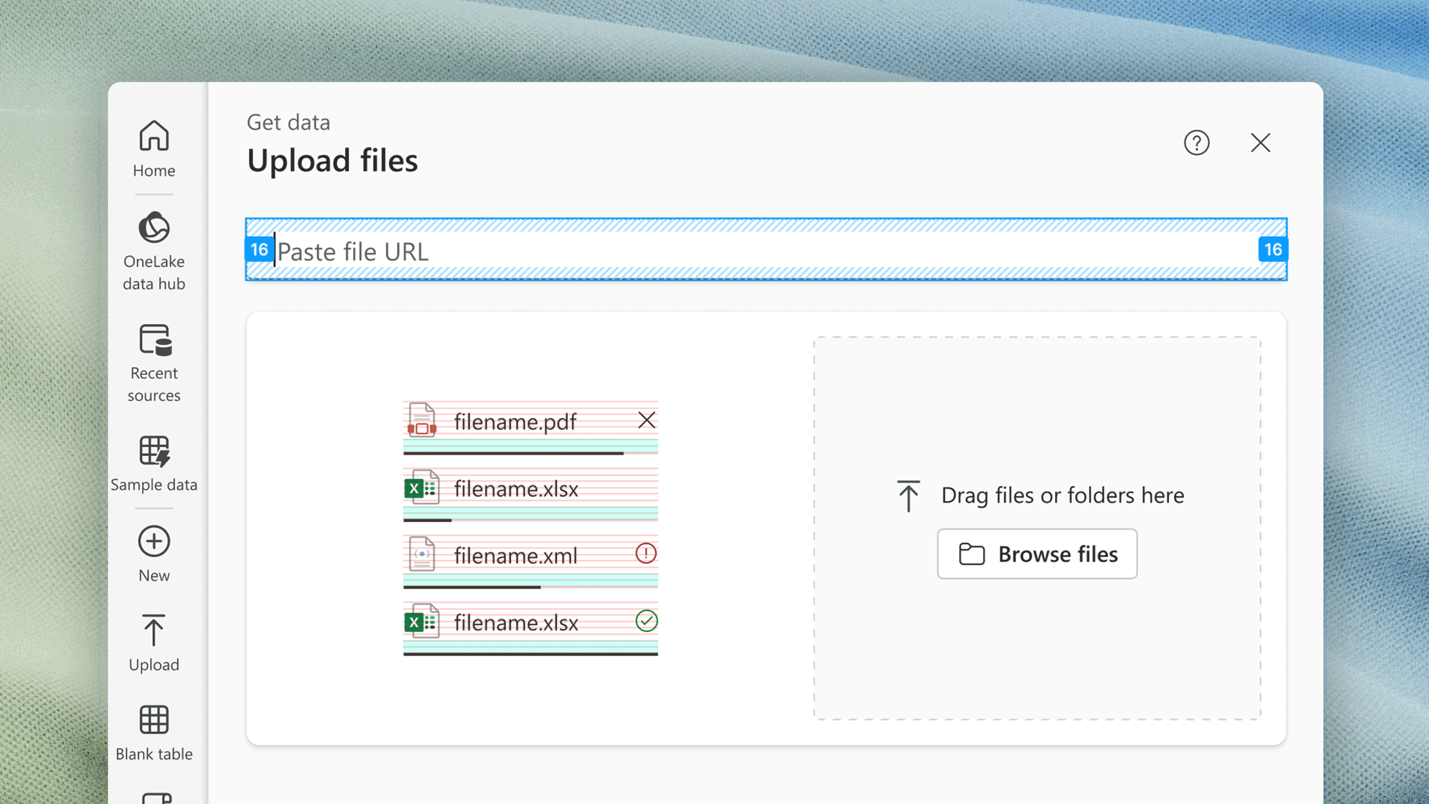Image resolution: width=1429 pixels, height=804 pixels.
Task: Click the upload arrow in the drop zone
Action: tap(908, 495)
